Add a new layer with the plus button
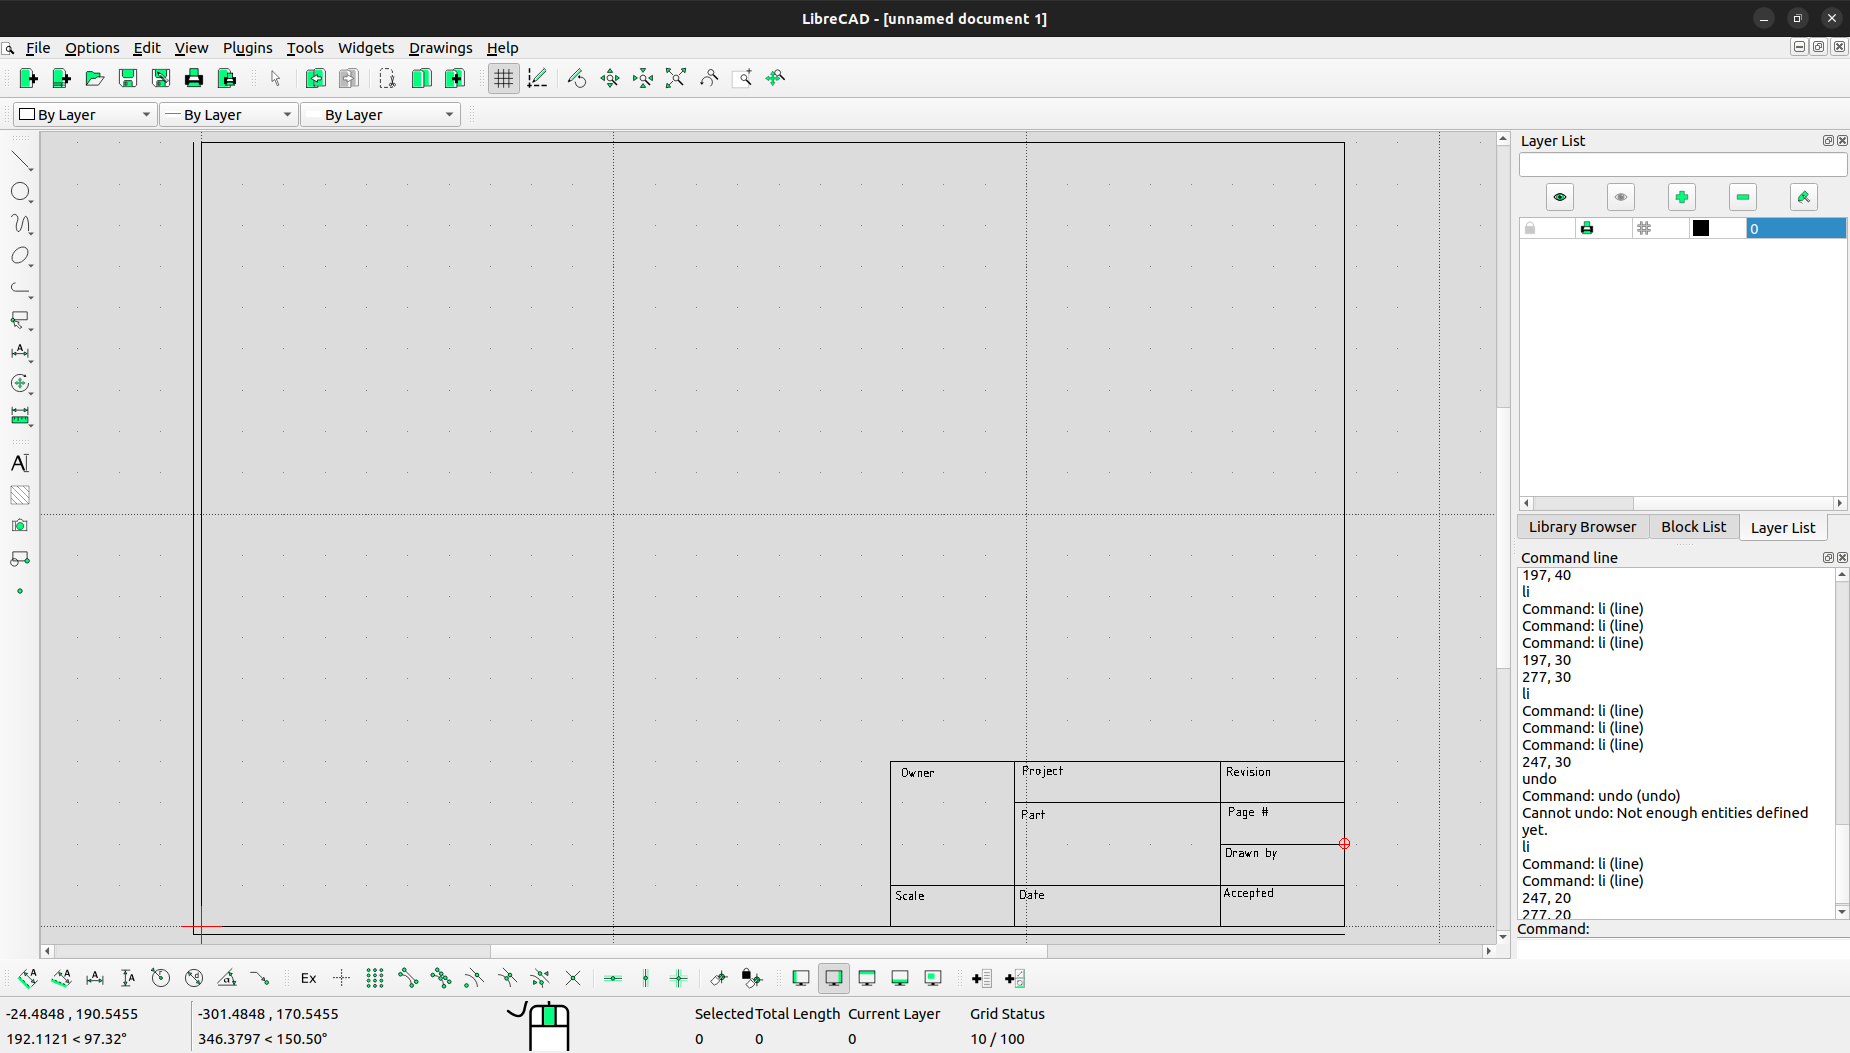1850x1053 pixels. tap(1682, 197)
